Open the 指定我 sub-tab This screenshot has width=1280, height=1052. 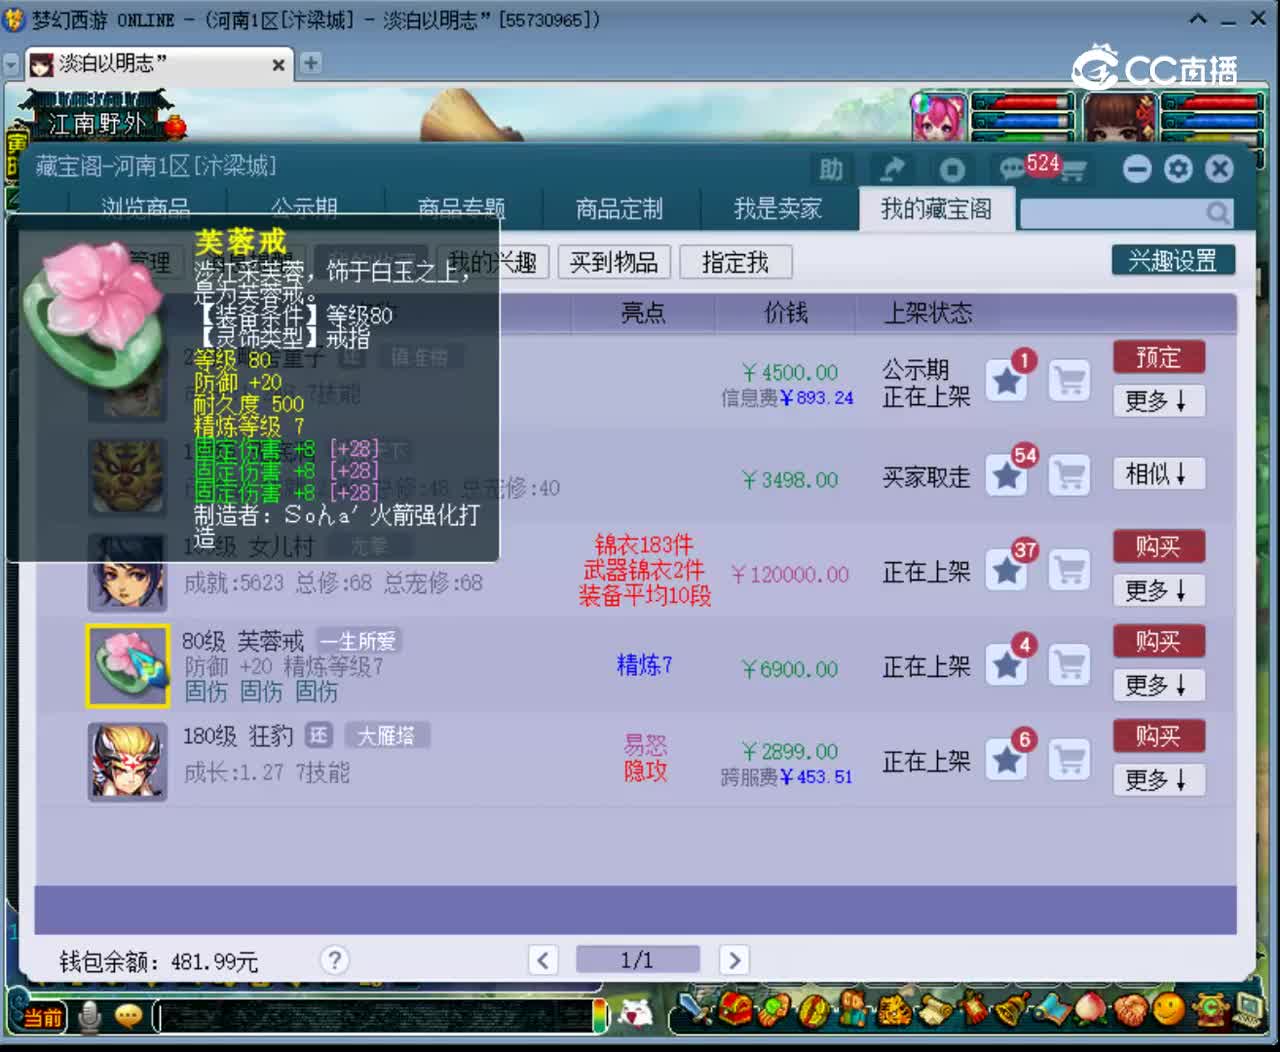(736, 262)
